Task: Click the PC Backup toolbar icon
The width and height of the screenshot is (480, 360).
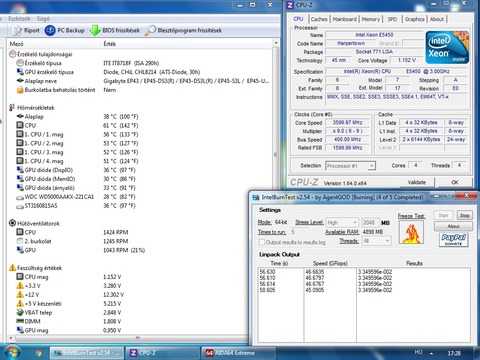Action: coord(50,31)
